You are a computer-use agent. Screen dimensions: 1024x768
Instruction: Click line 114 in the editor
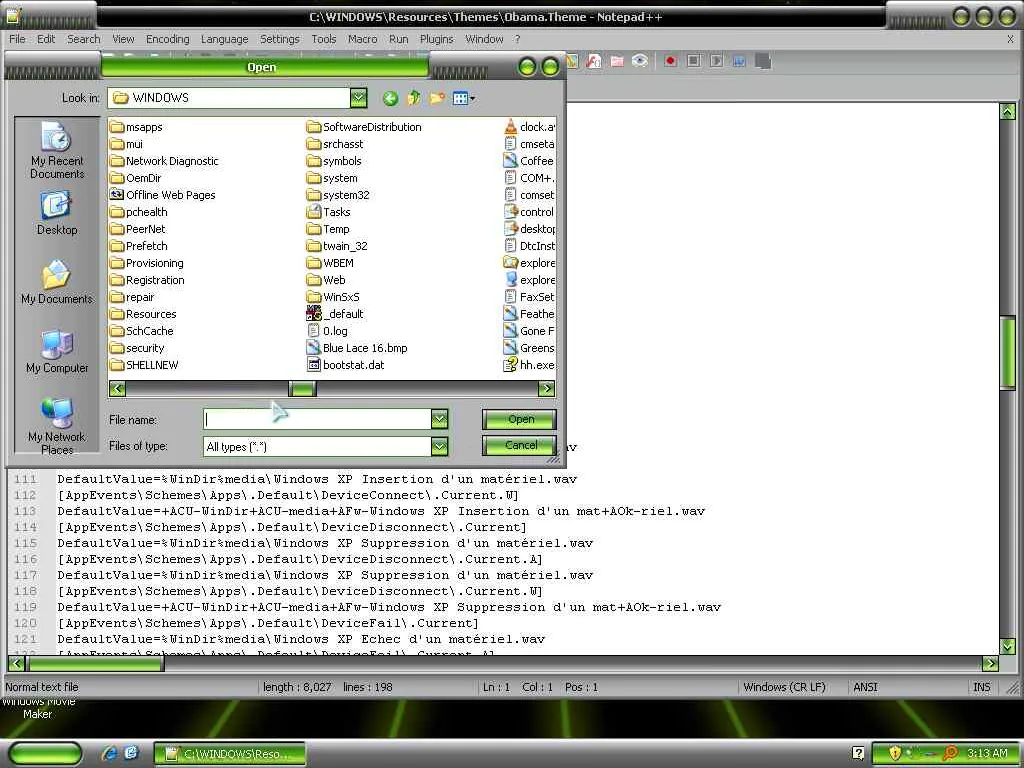(x=291, y=527)
